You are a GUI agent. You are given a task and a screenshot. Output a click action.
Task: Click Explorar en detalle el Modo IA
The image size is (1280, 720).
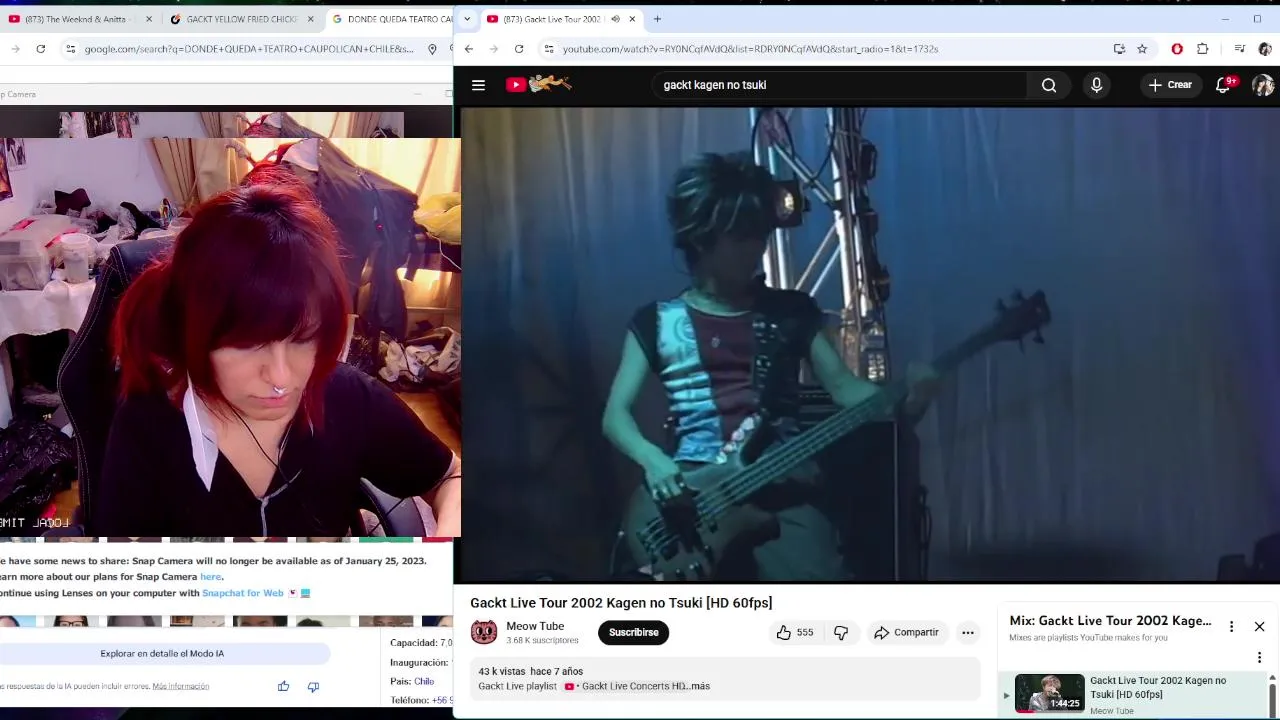pyautogui.click(x=162, y=653)
